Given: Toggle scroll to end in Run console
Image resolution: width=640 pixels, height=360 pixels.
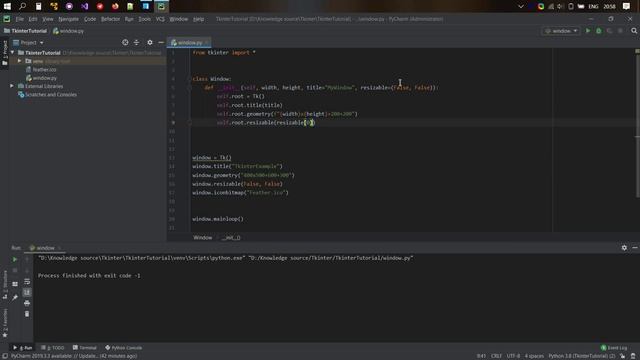Looking at the screenshot, I should (27, 293).
